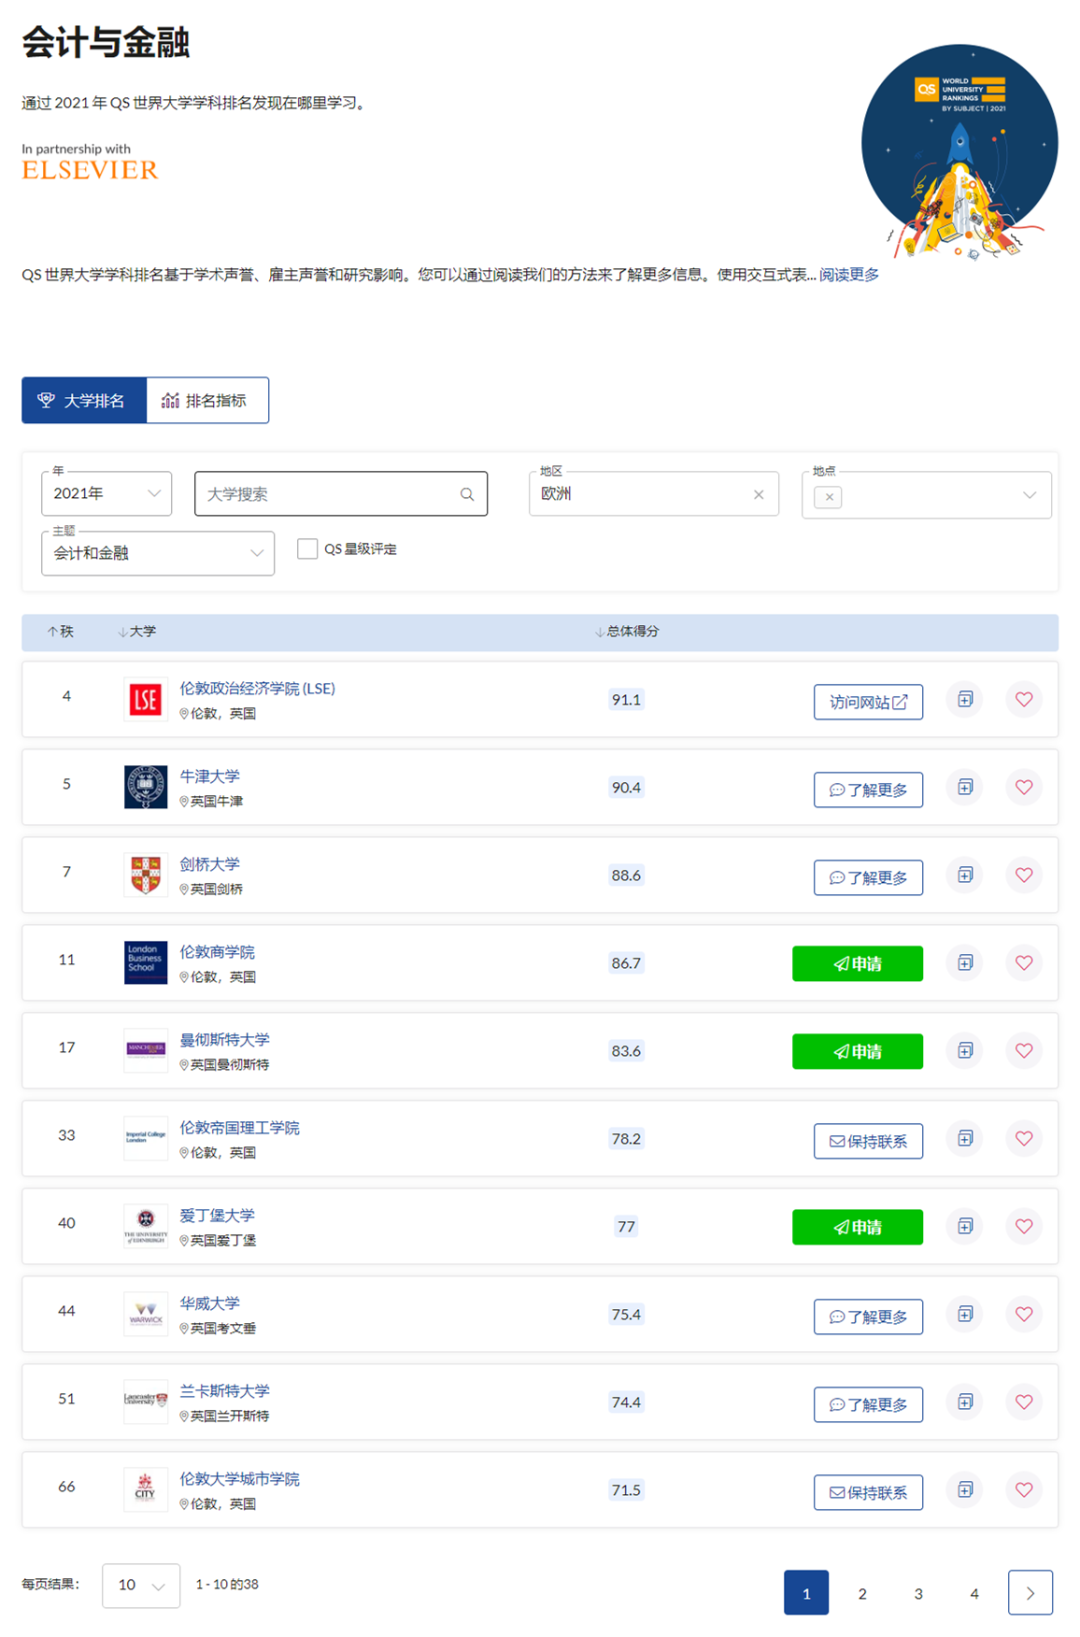The image size is (1080, 1637).
Task: Switch to 大学排名 tab
Action: [x=84, y=400]
